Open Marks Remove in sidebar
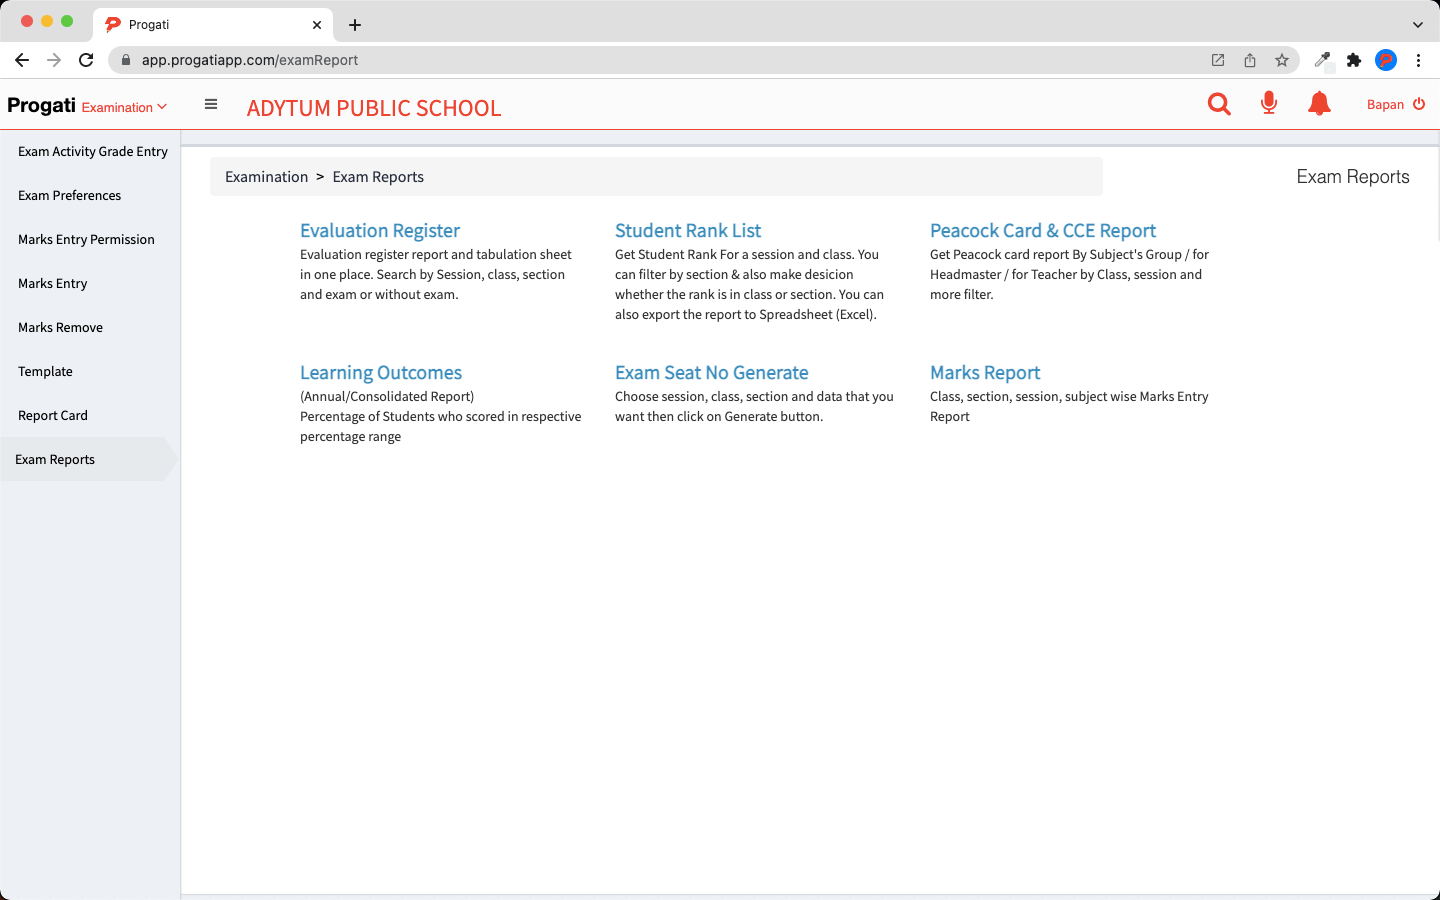1440x900 pixels. [x=61, y=328]
